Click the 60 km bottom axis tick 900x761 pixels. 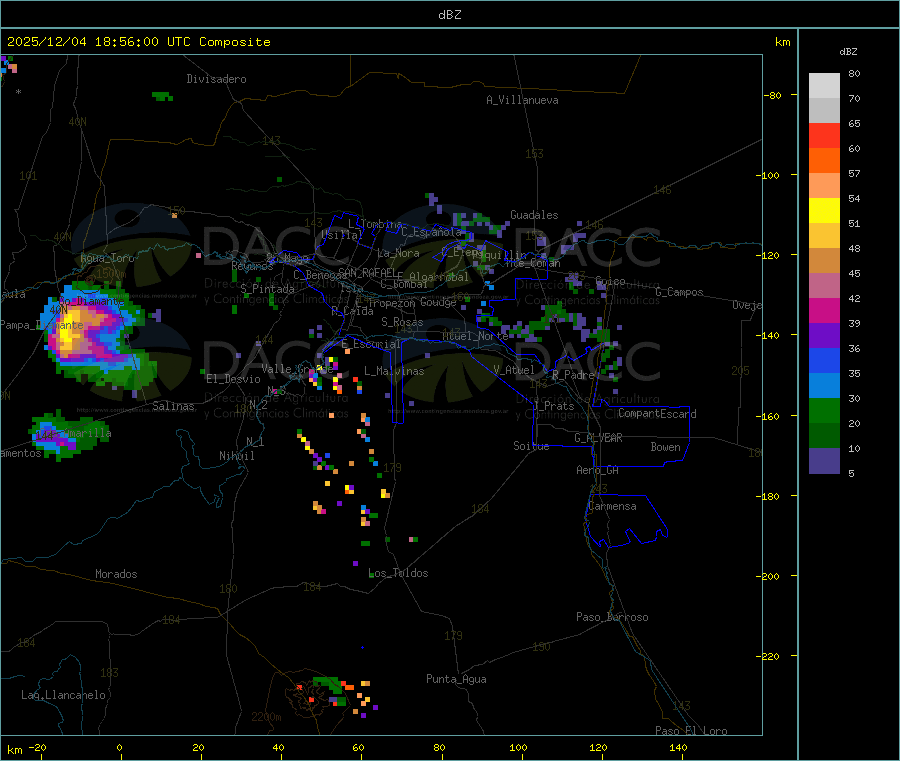pos(358,748)
